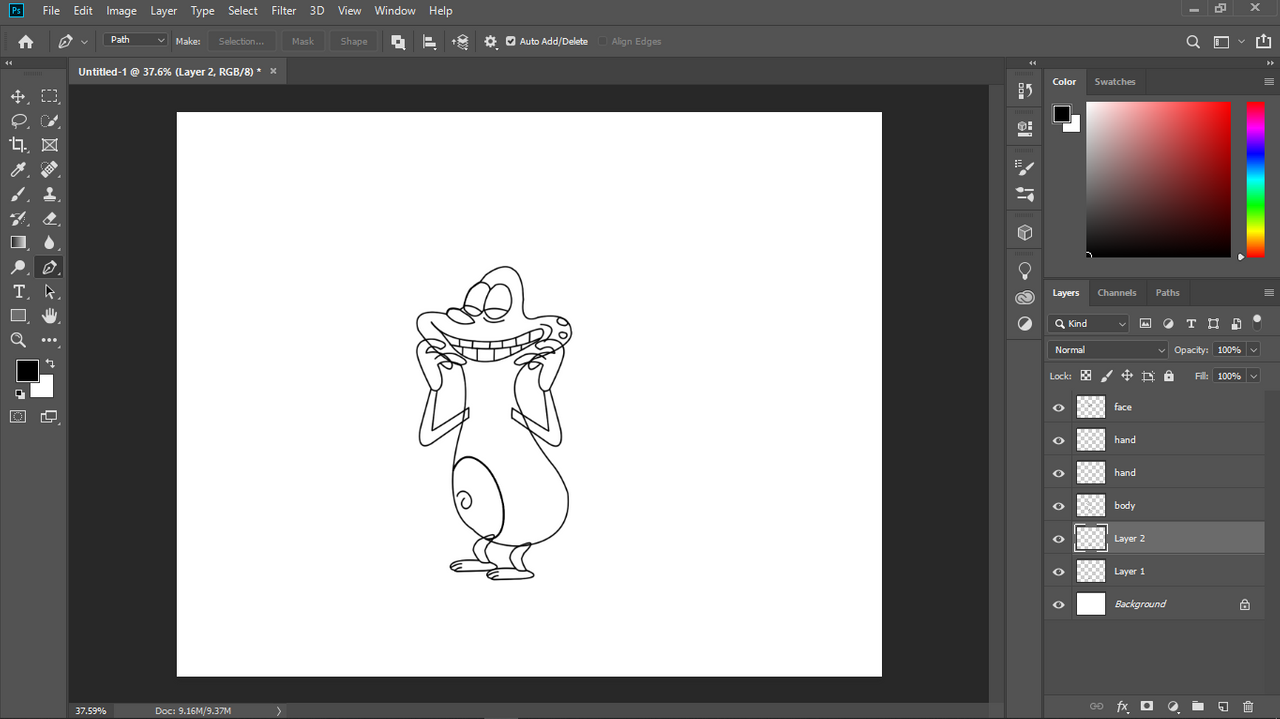
Task: Open pen settings gear icon
Action: 490,41
